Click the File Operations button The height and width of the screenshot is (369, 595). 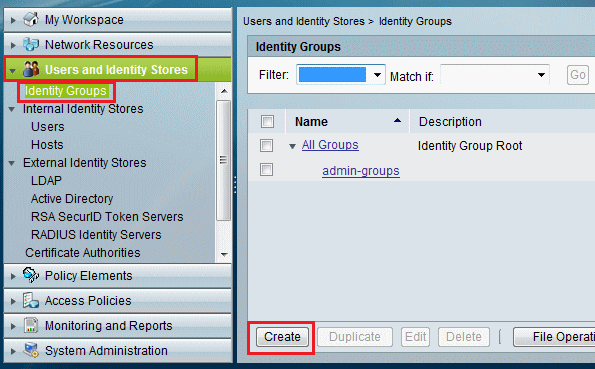pyautogui.click(x=554, y=337)
